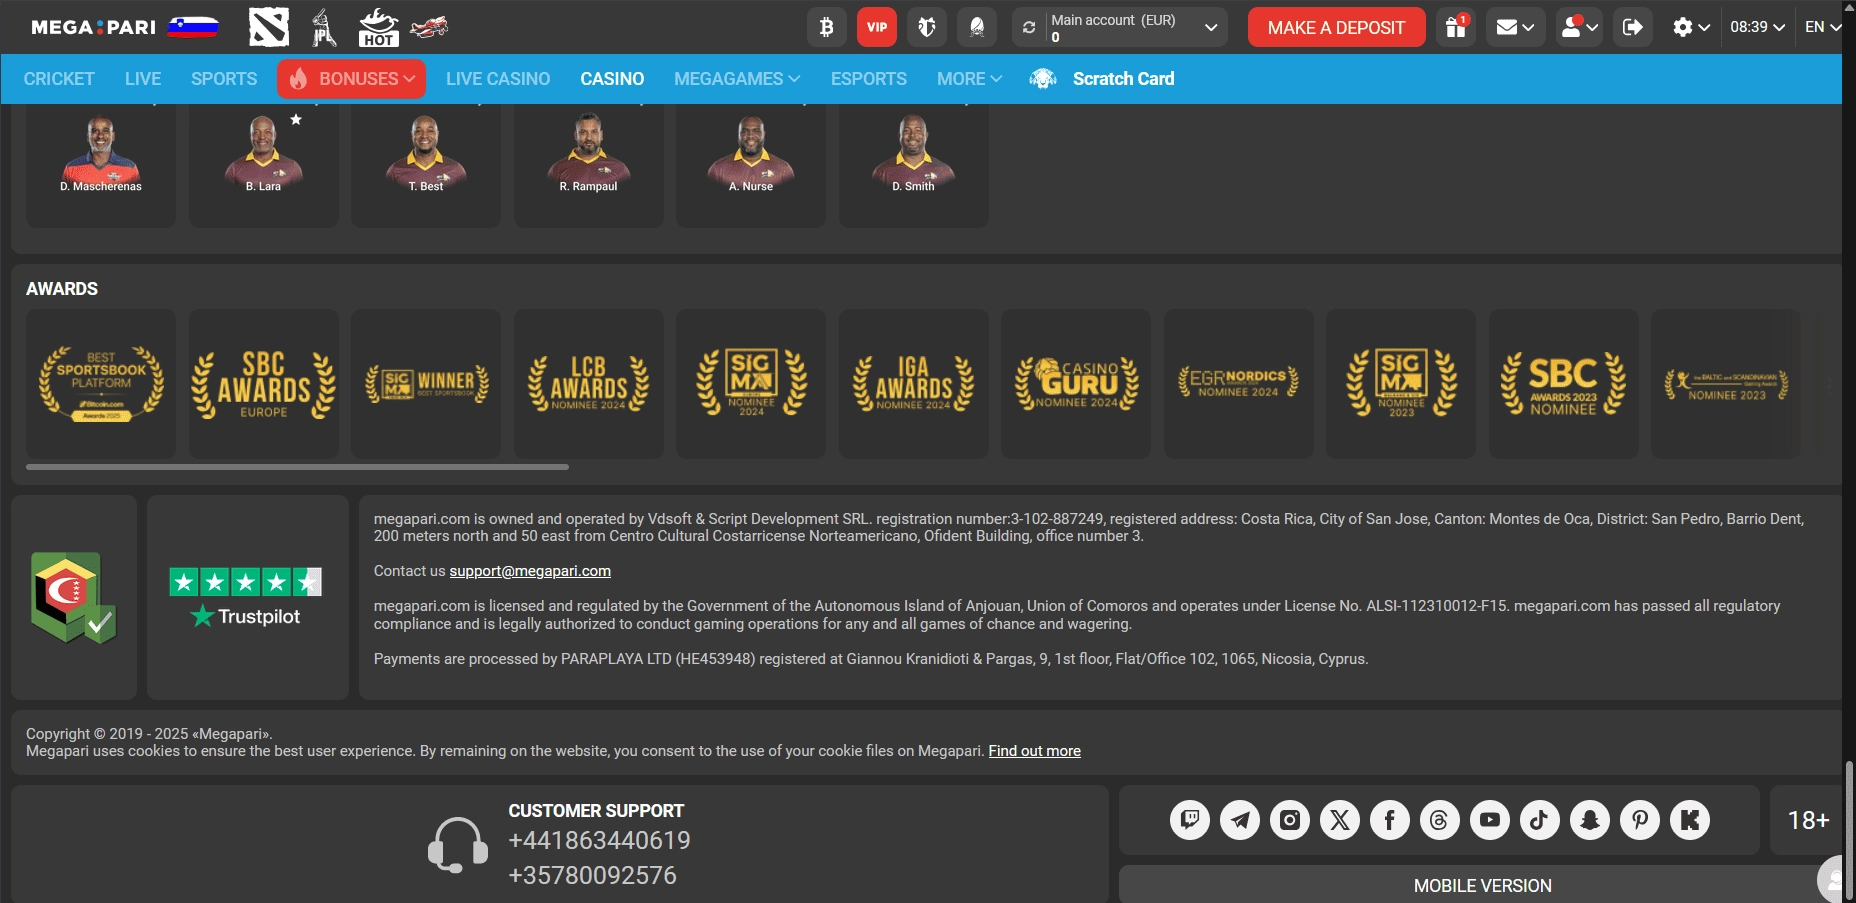Open the settings gear dropdown
The height and width of the screenshot is (903, 1856).
[x=1691, y=27]
